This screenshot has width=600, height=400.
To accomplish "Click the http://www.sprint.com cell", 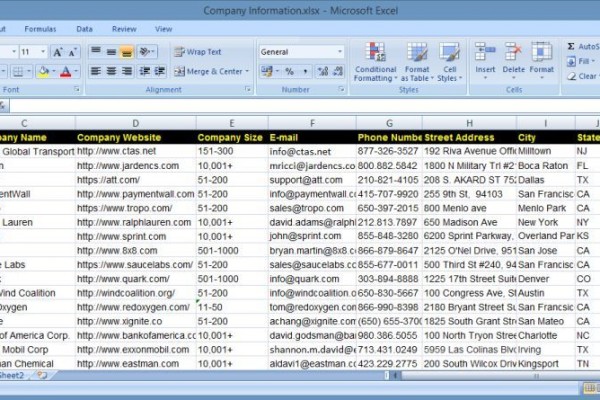I will coord(136,237).
